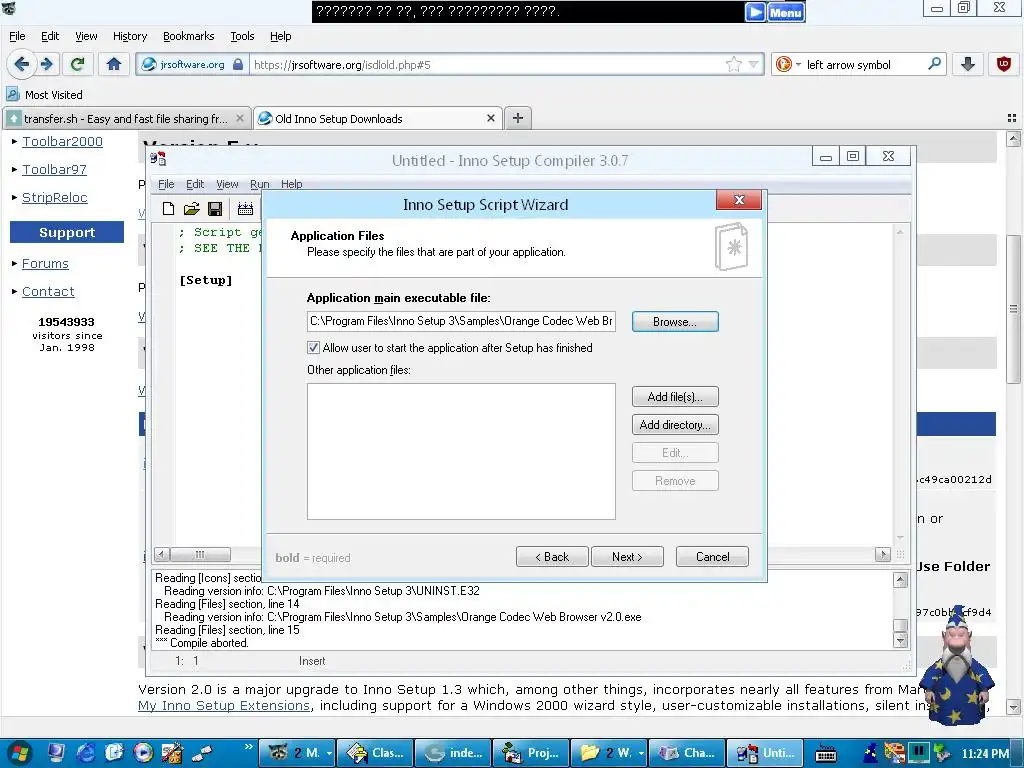Click New script icon in Inno Setup toolbar
The height and width of the screenshot is (768, 1024).
point(168,208)
